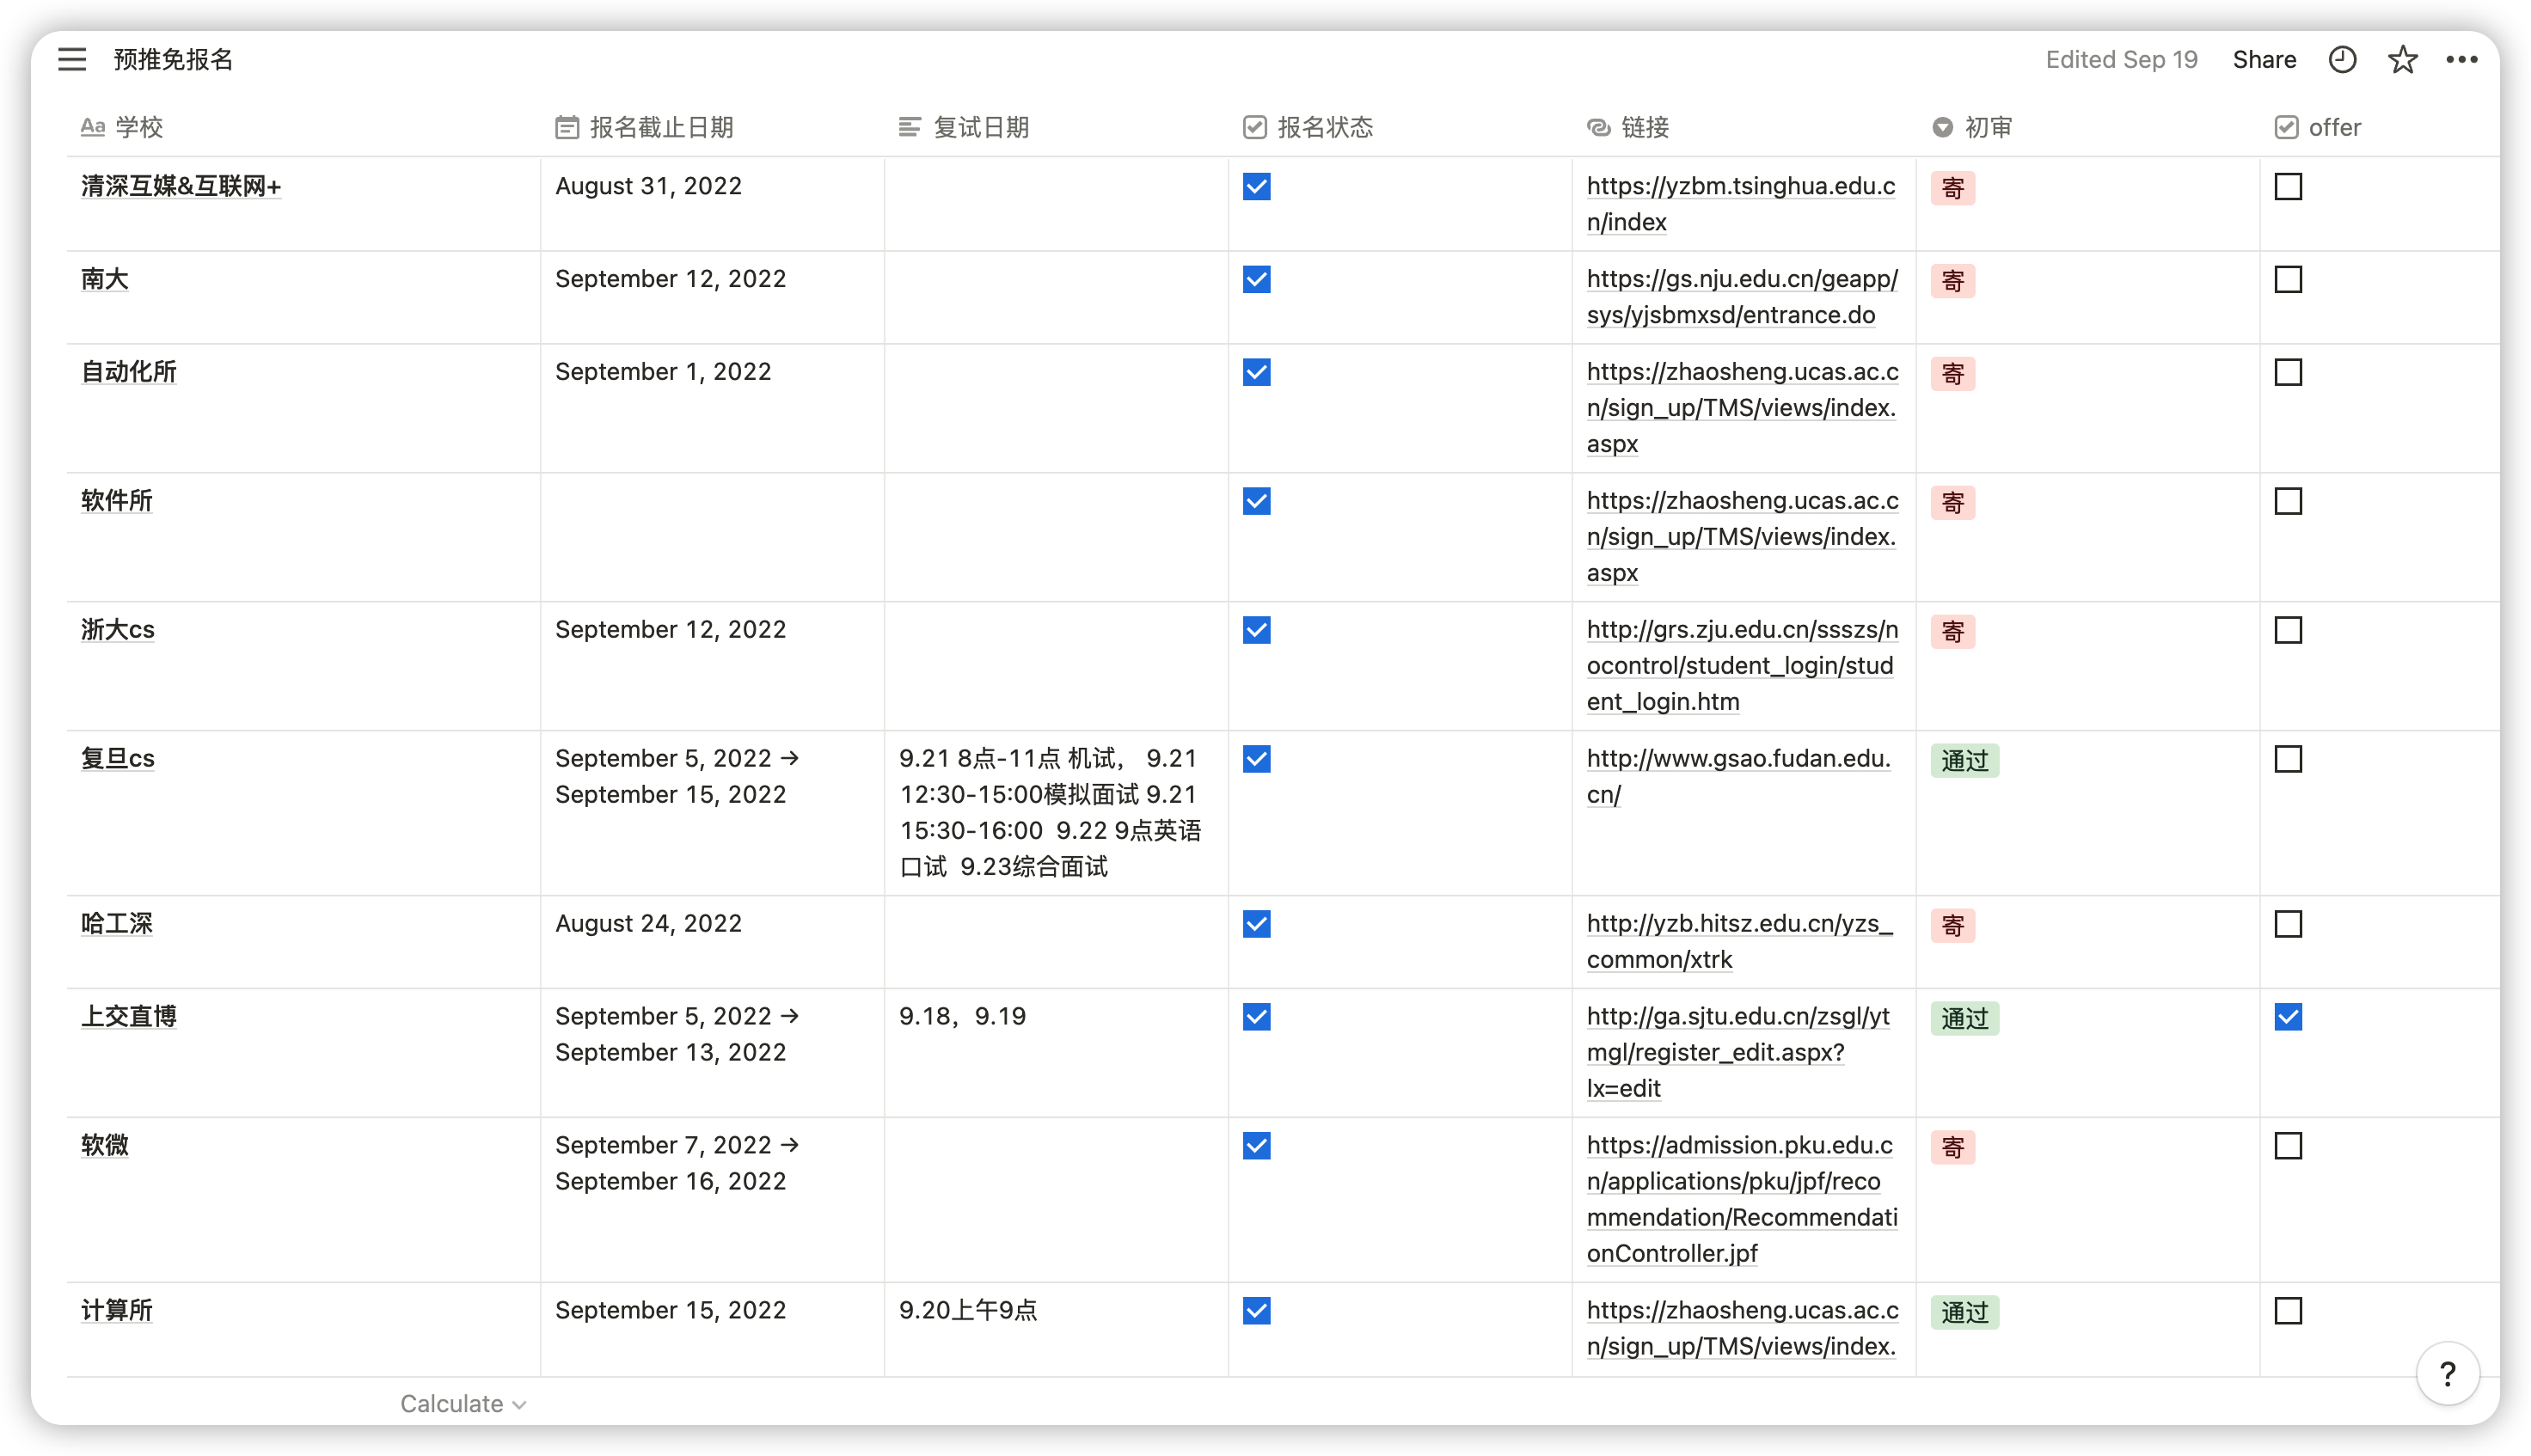2531x1456 pixels.
Task: Click the empty 复试日期 cell for 南大
Action: (x=1056, y=297)
